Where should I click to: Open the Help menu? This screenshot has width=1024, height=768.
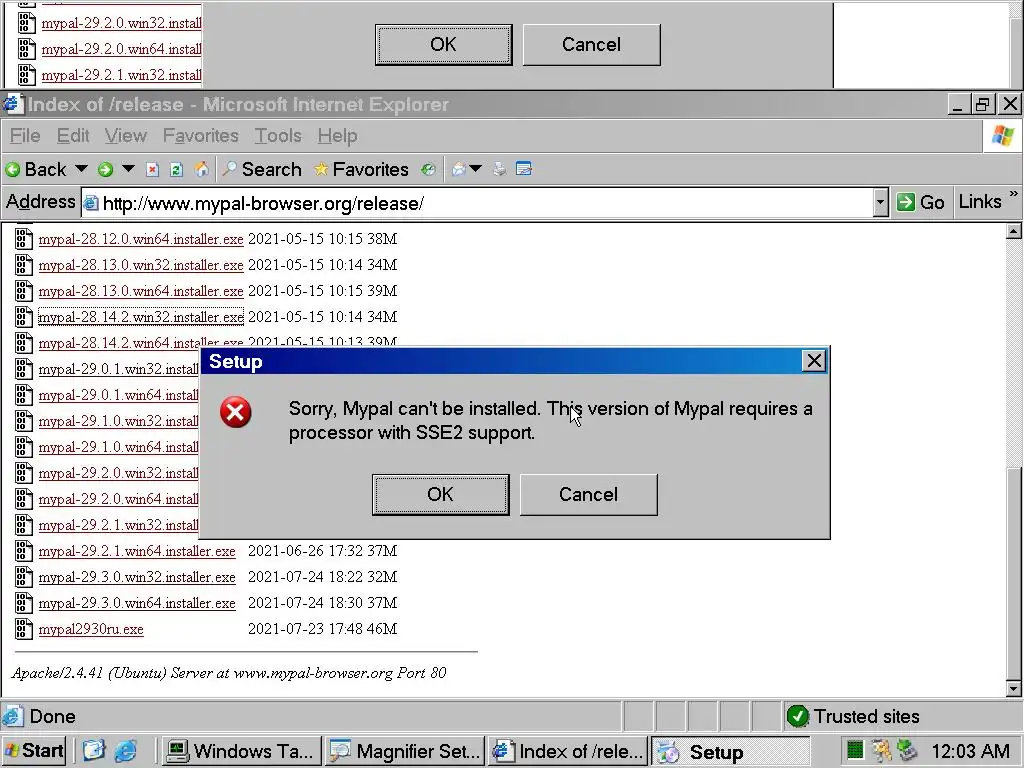point(338,136)
